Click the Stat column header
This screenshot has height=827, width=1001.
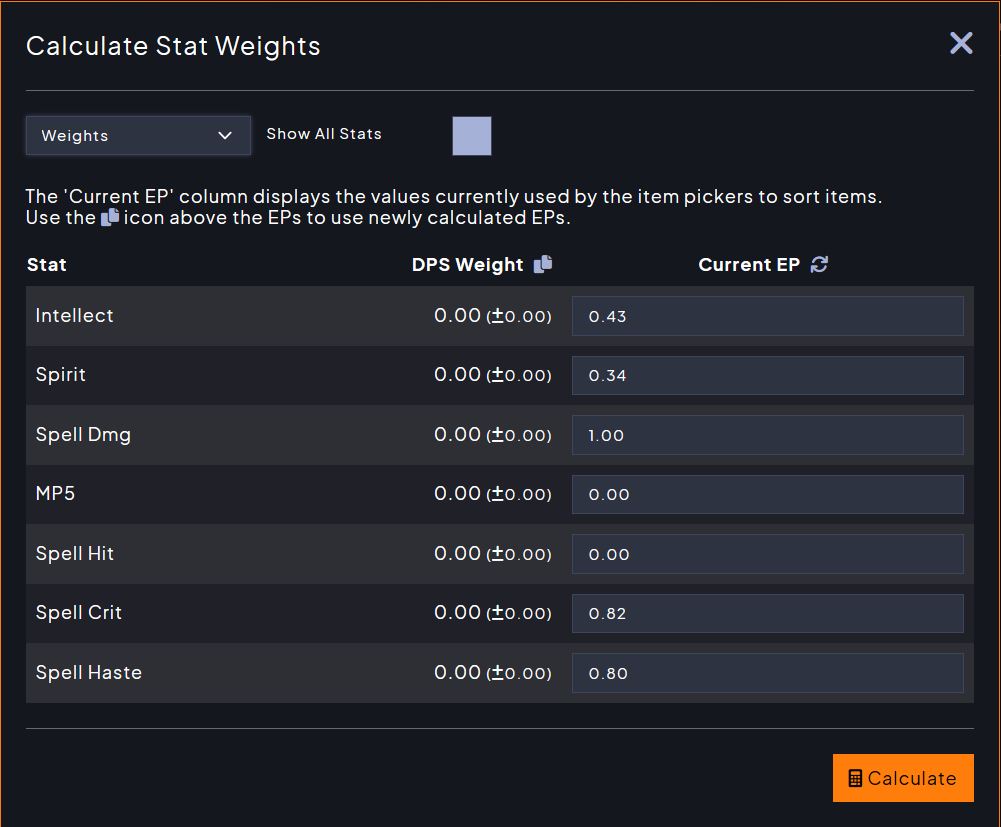tap(47, 264)
